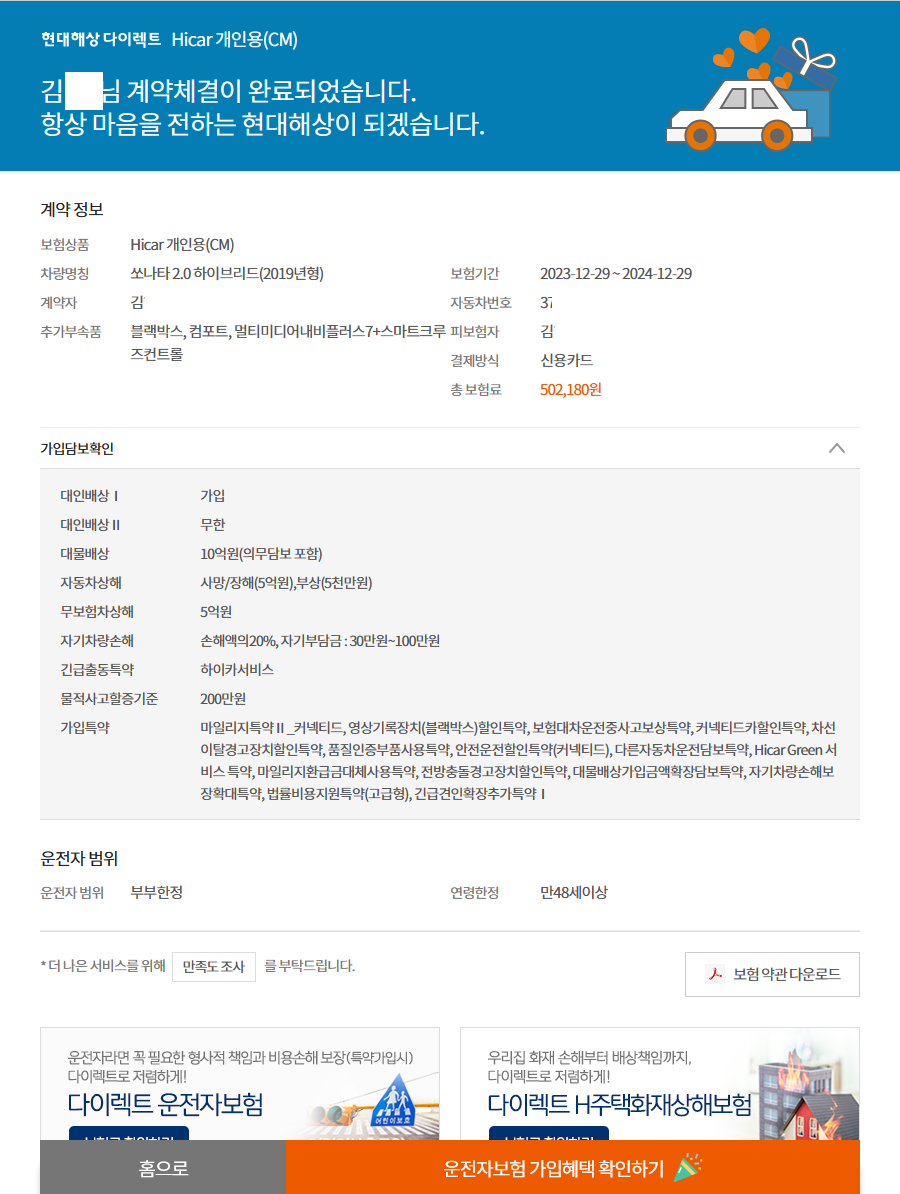
Task: Click the burning house image in banner
Action: coord(807,1093)
